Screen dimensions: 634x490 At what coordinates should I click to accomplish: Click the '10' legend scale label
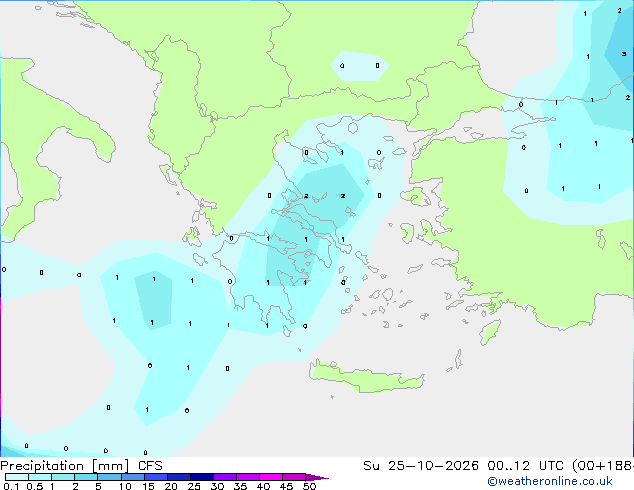coord(125,486)
